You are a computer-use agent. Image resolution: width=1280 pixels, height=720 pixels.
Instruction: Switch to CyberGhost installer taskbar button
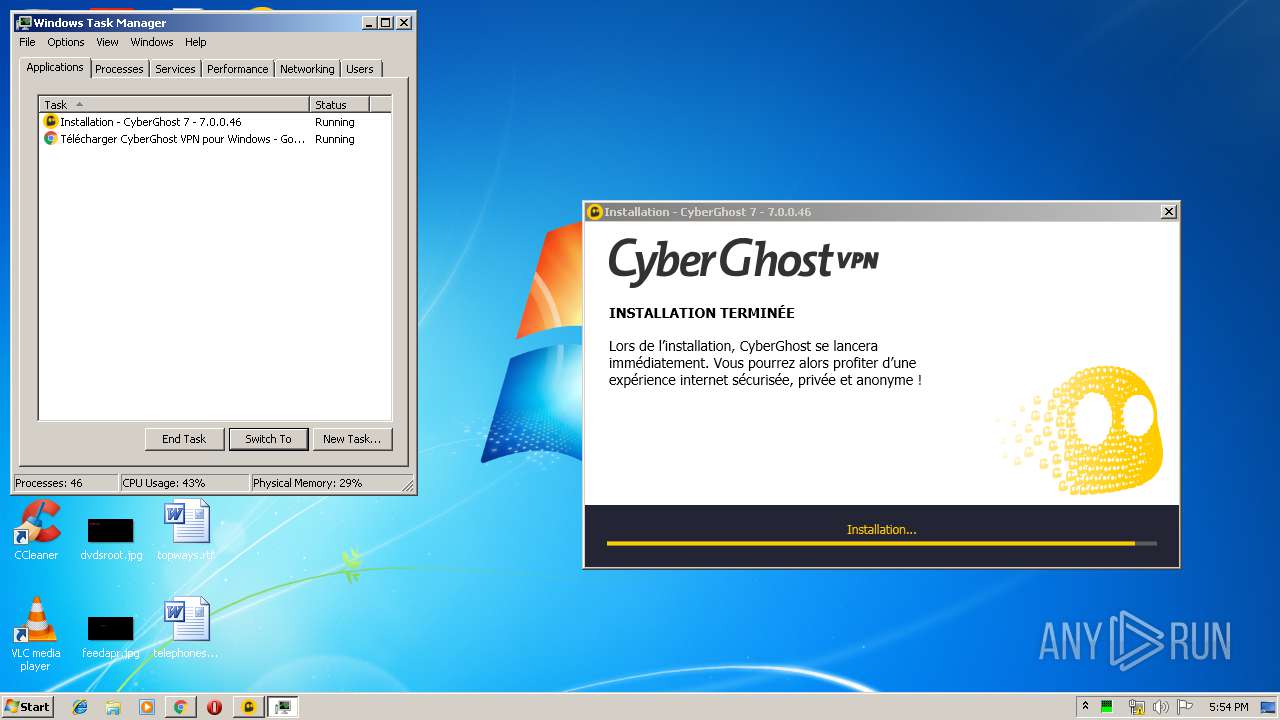click(248, 707)
